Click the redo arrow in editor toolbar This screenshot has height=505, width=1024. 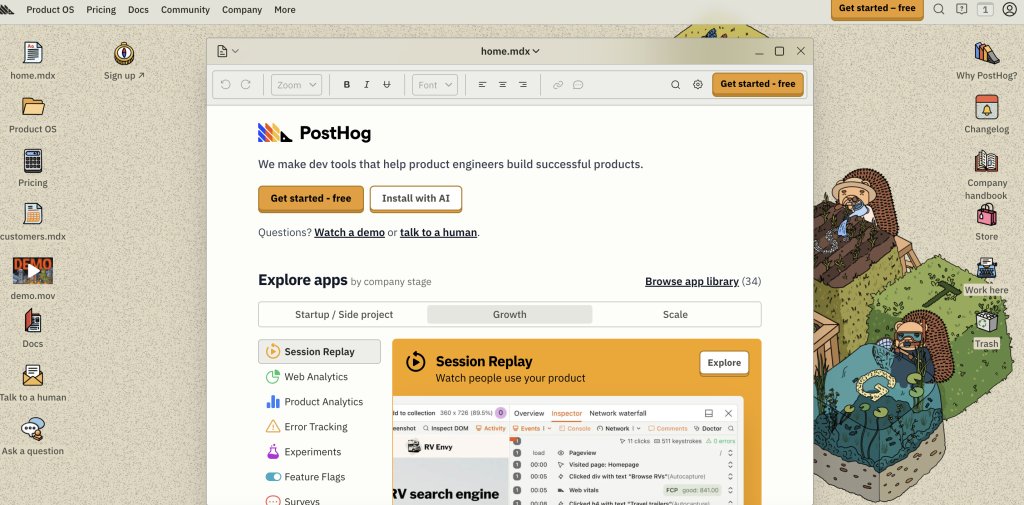[x=246, y=84]
